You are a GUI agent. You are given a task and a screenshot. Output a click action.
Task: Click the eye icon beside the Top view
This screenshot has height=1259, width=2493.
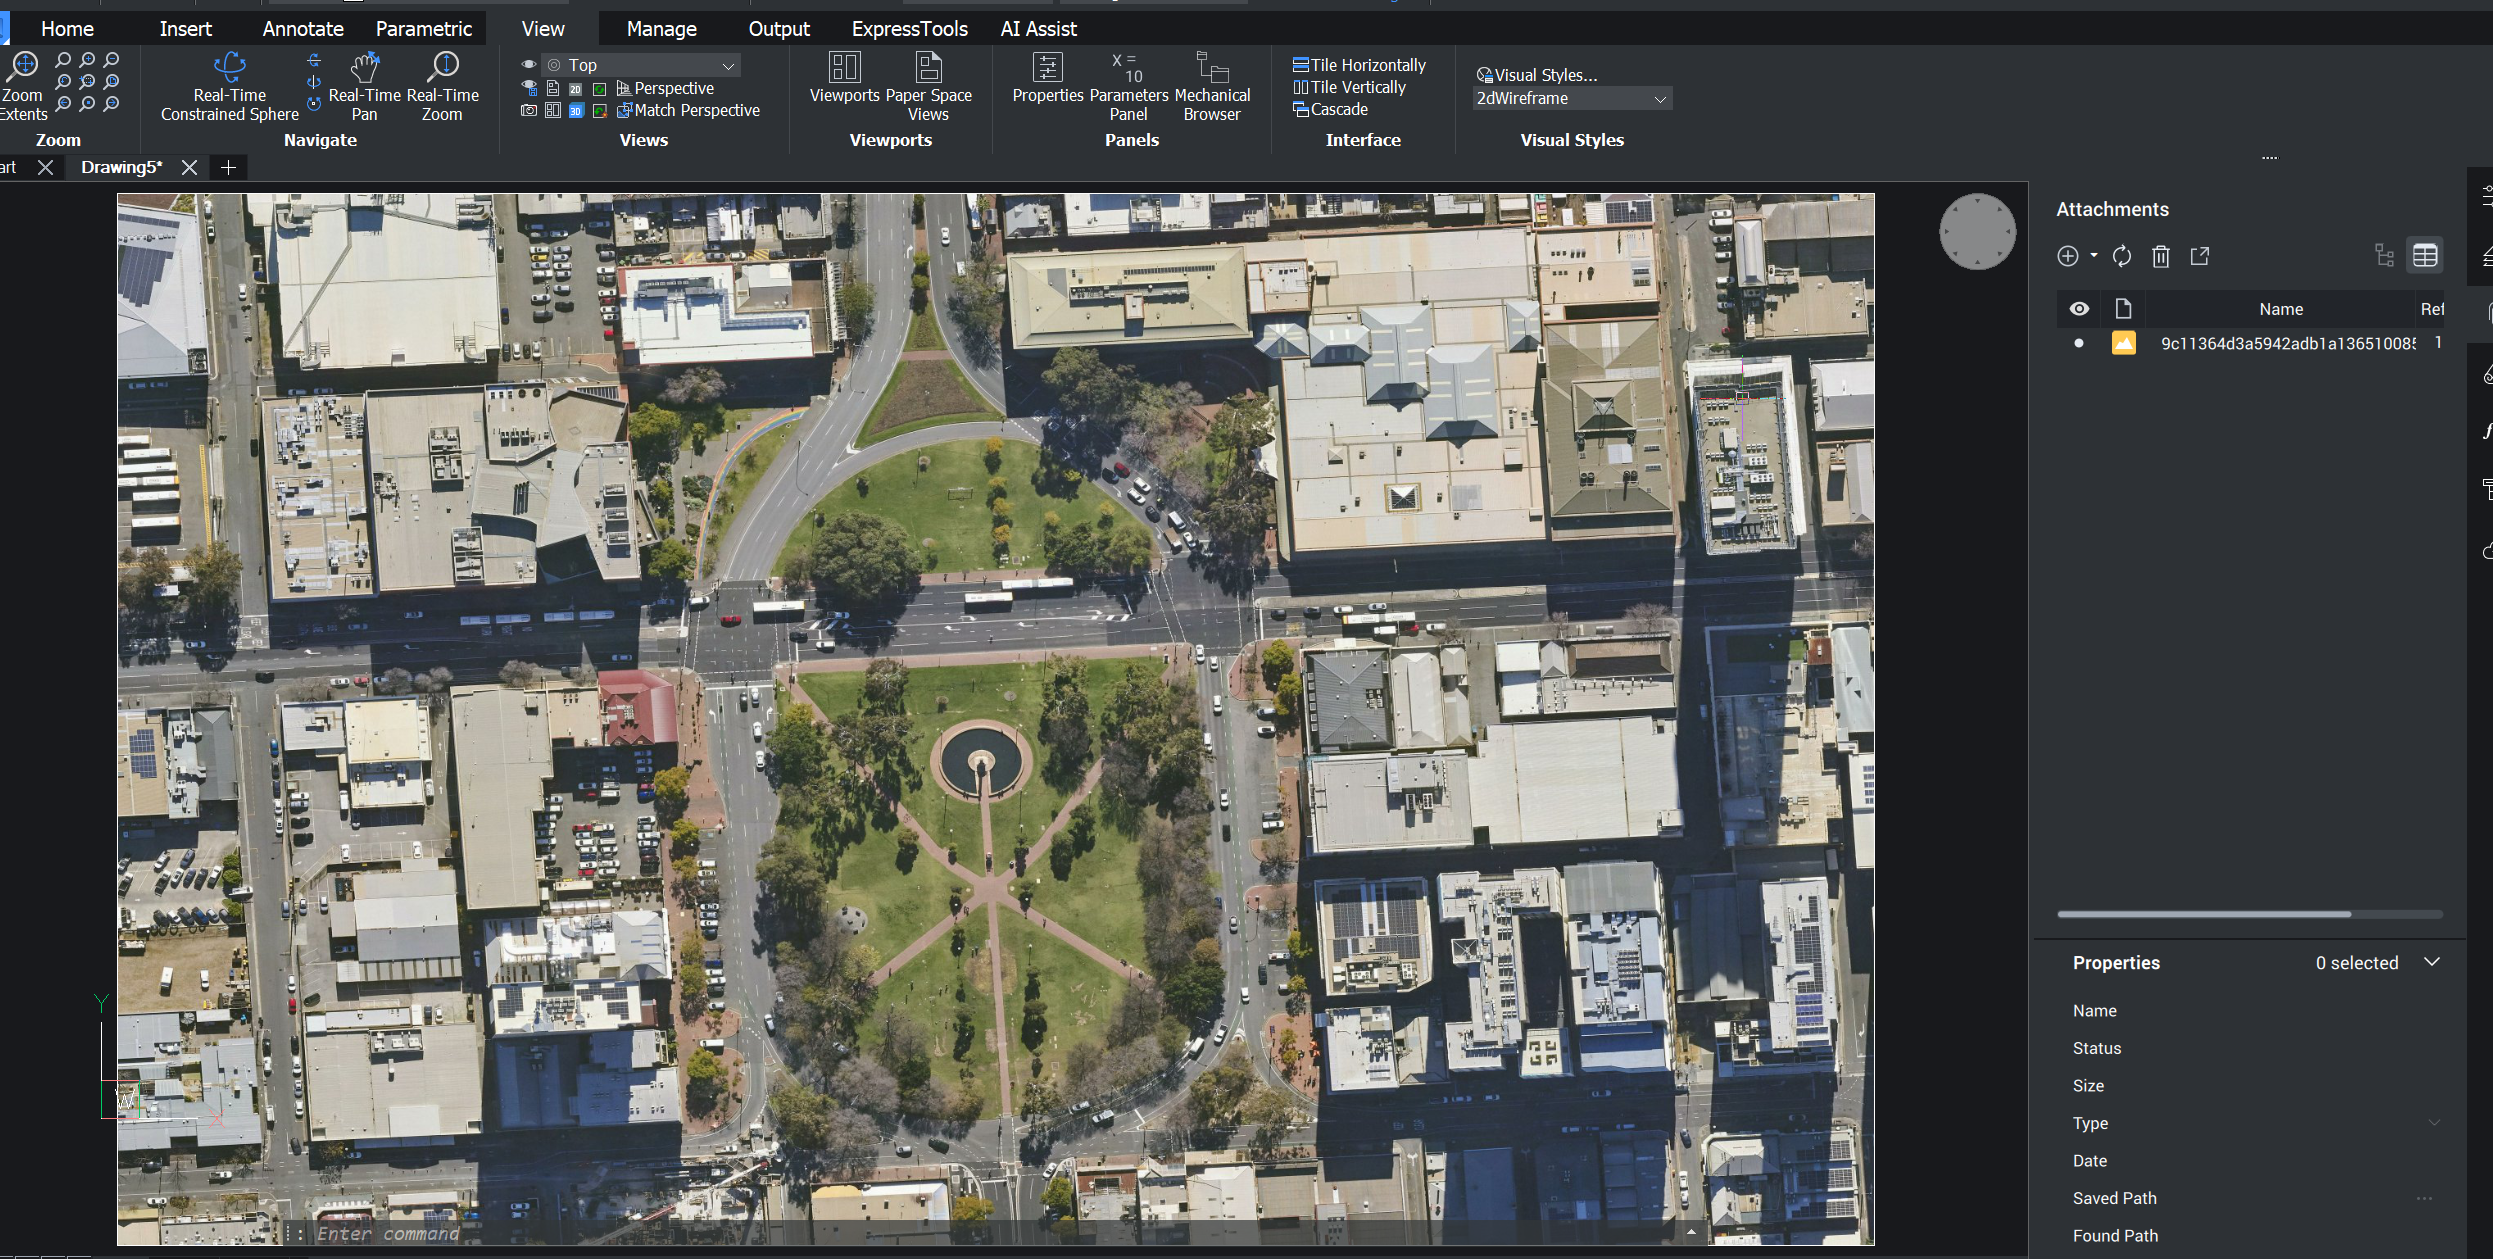pyautogui.click(x=529, y=65)
